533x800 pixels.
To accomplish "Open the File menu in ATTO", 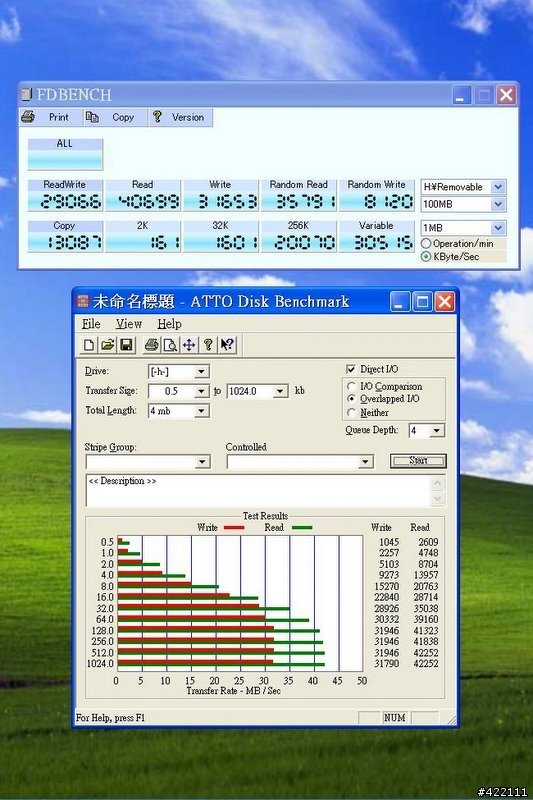I will tap(91, 324).
